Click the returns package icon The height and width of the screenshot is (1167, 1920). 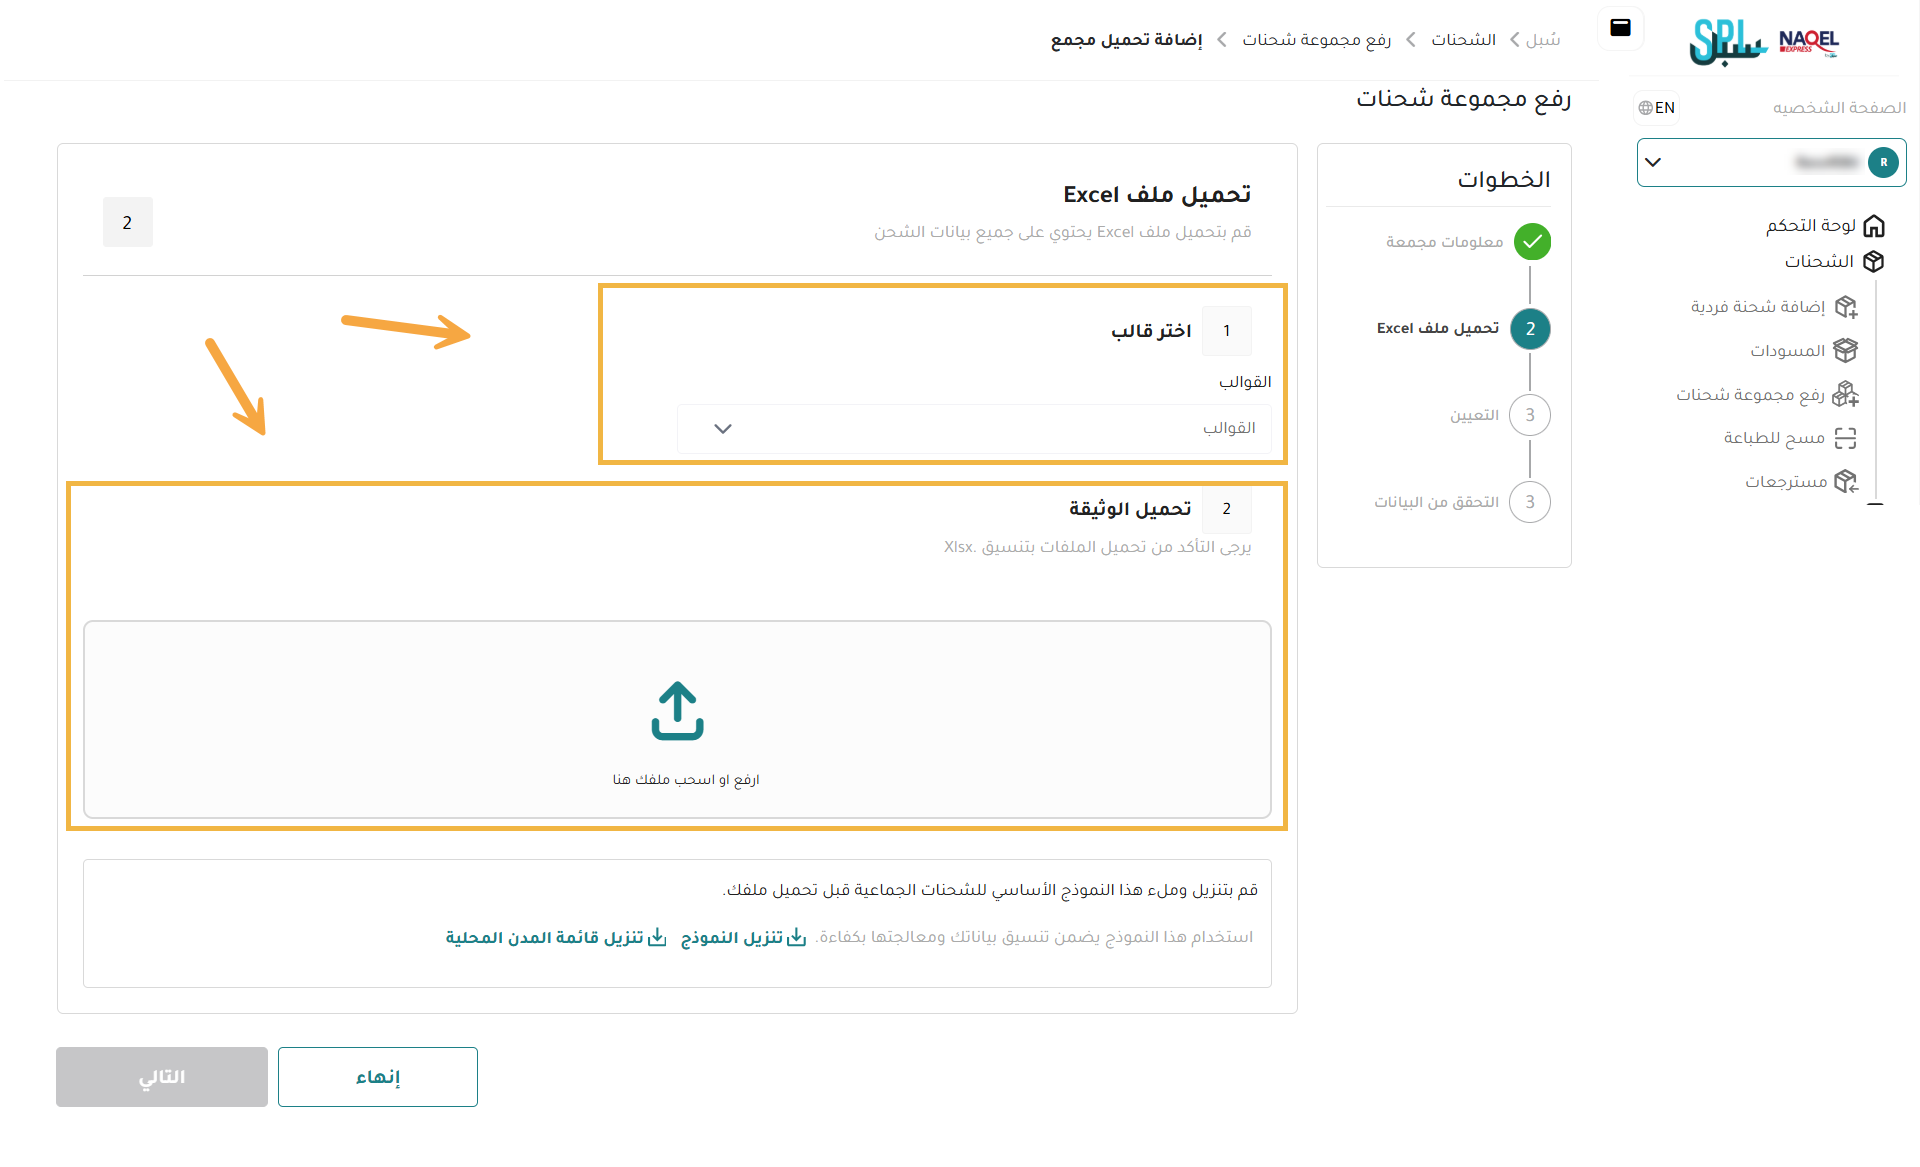point(1846,482)
